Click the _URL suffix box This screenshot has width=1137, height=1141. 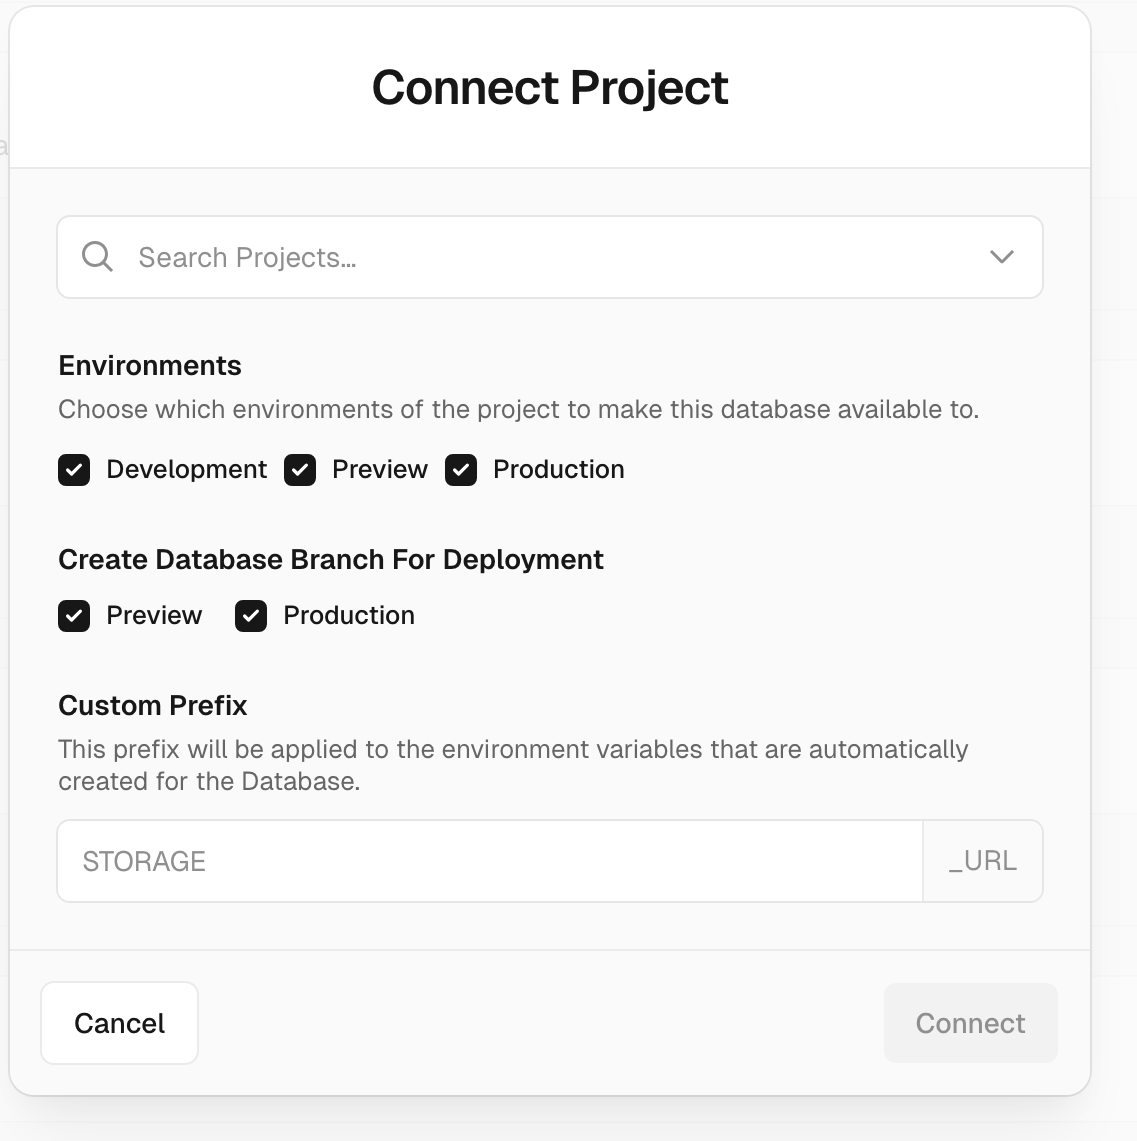(982, 861)
